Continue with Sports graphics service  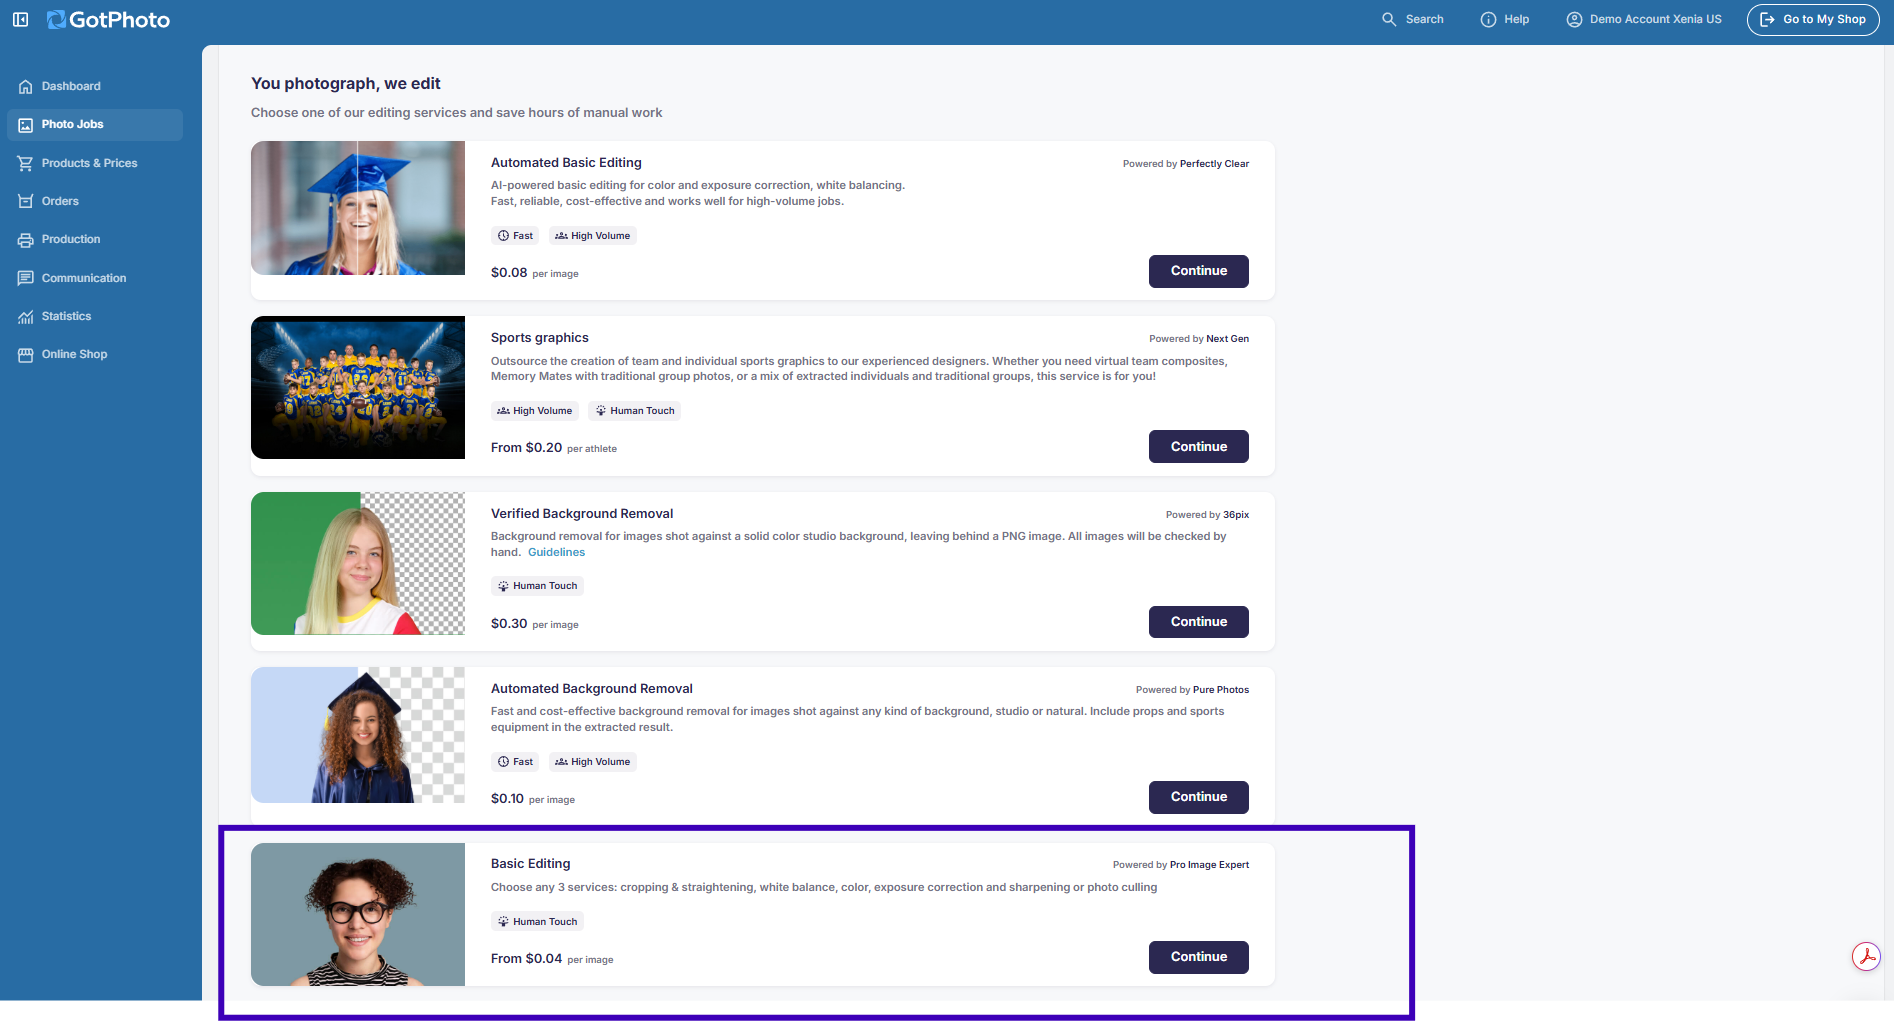pos(1198,446)
